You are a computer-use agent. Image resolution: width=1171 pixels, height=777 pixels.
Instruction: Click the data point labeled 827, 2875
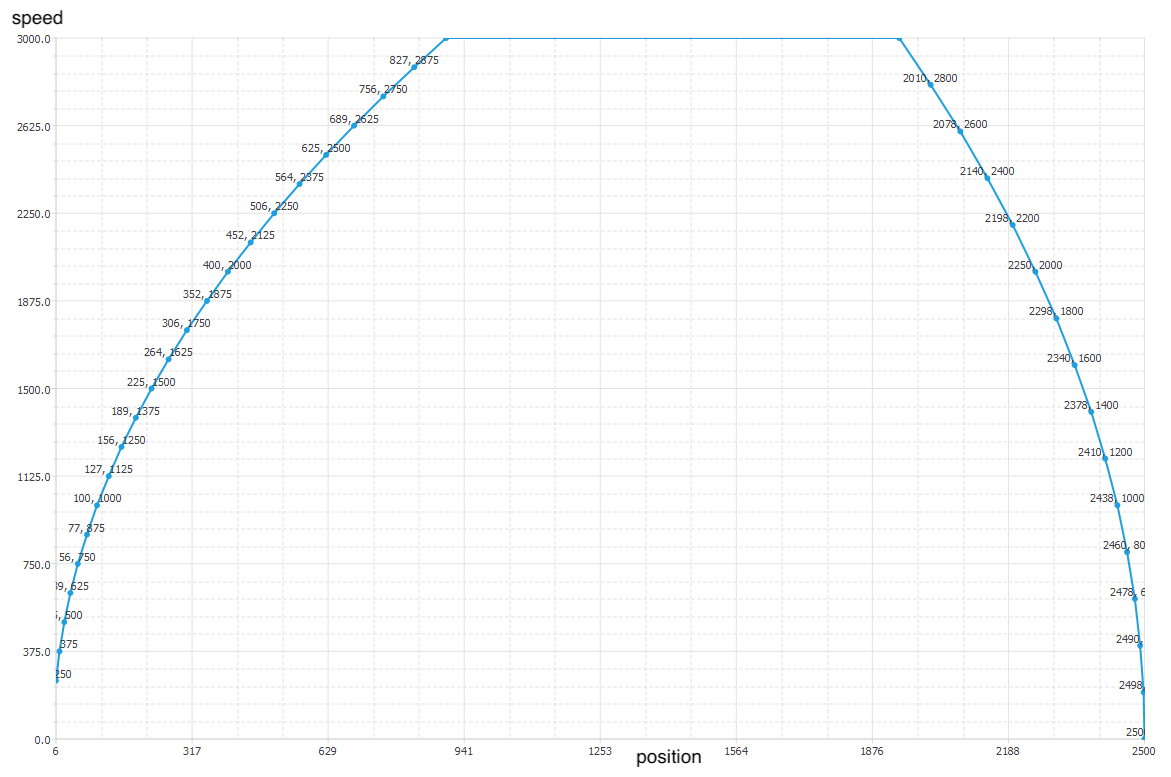pyautogui.click(x=414, y=67)
